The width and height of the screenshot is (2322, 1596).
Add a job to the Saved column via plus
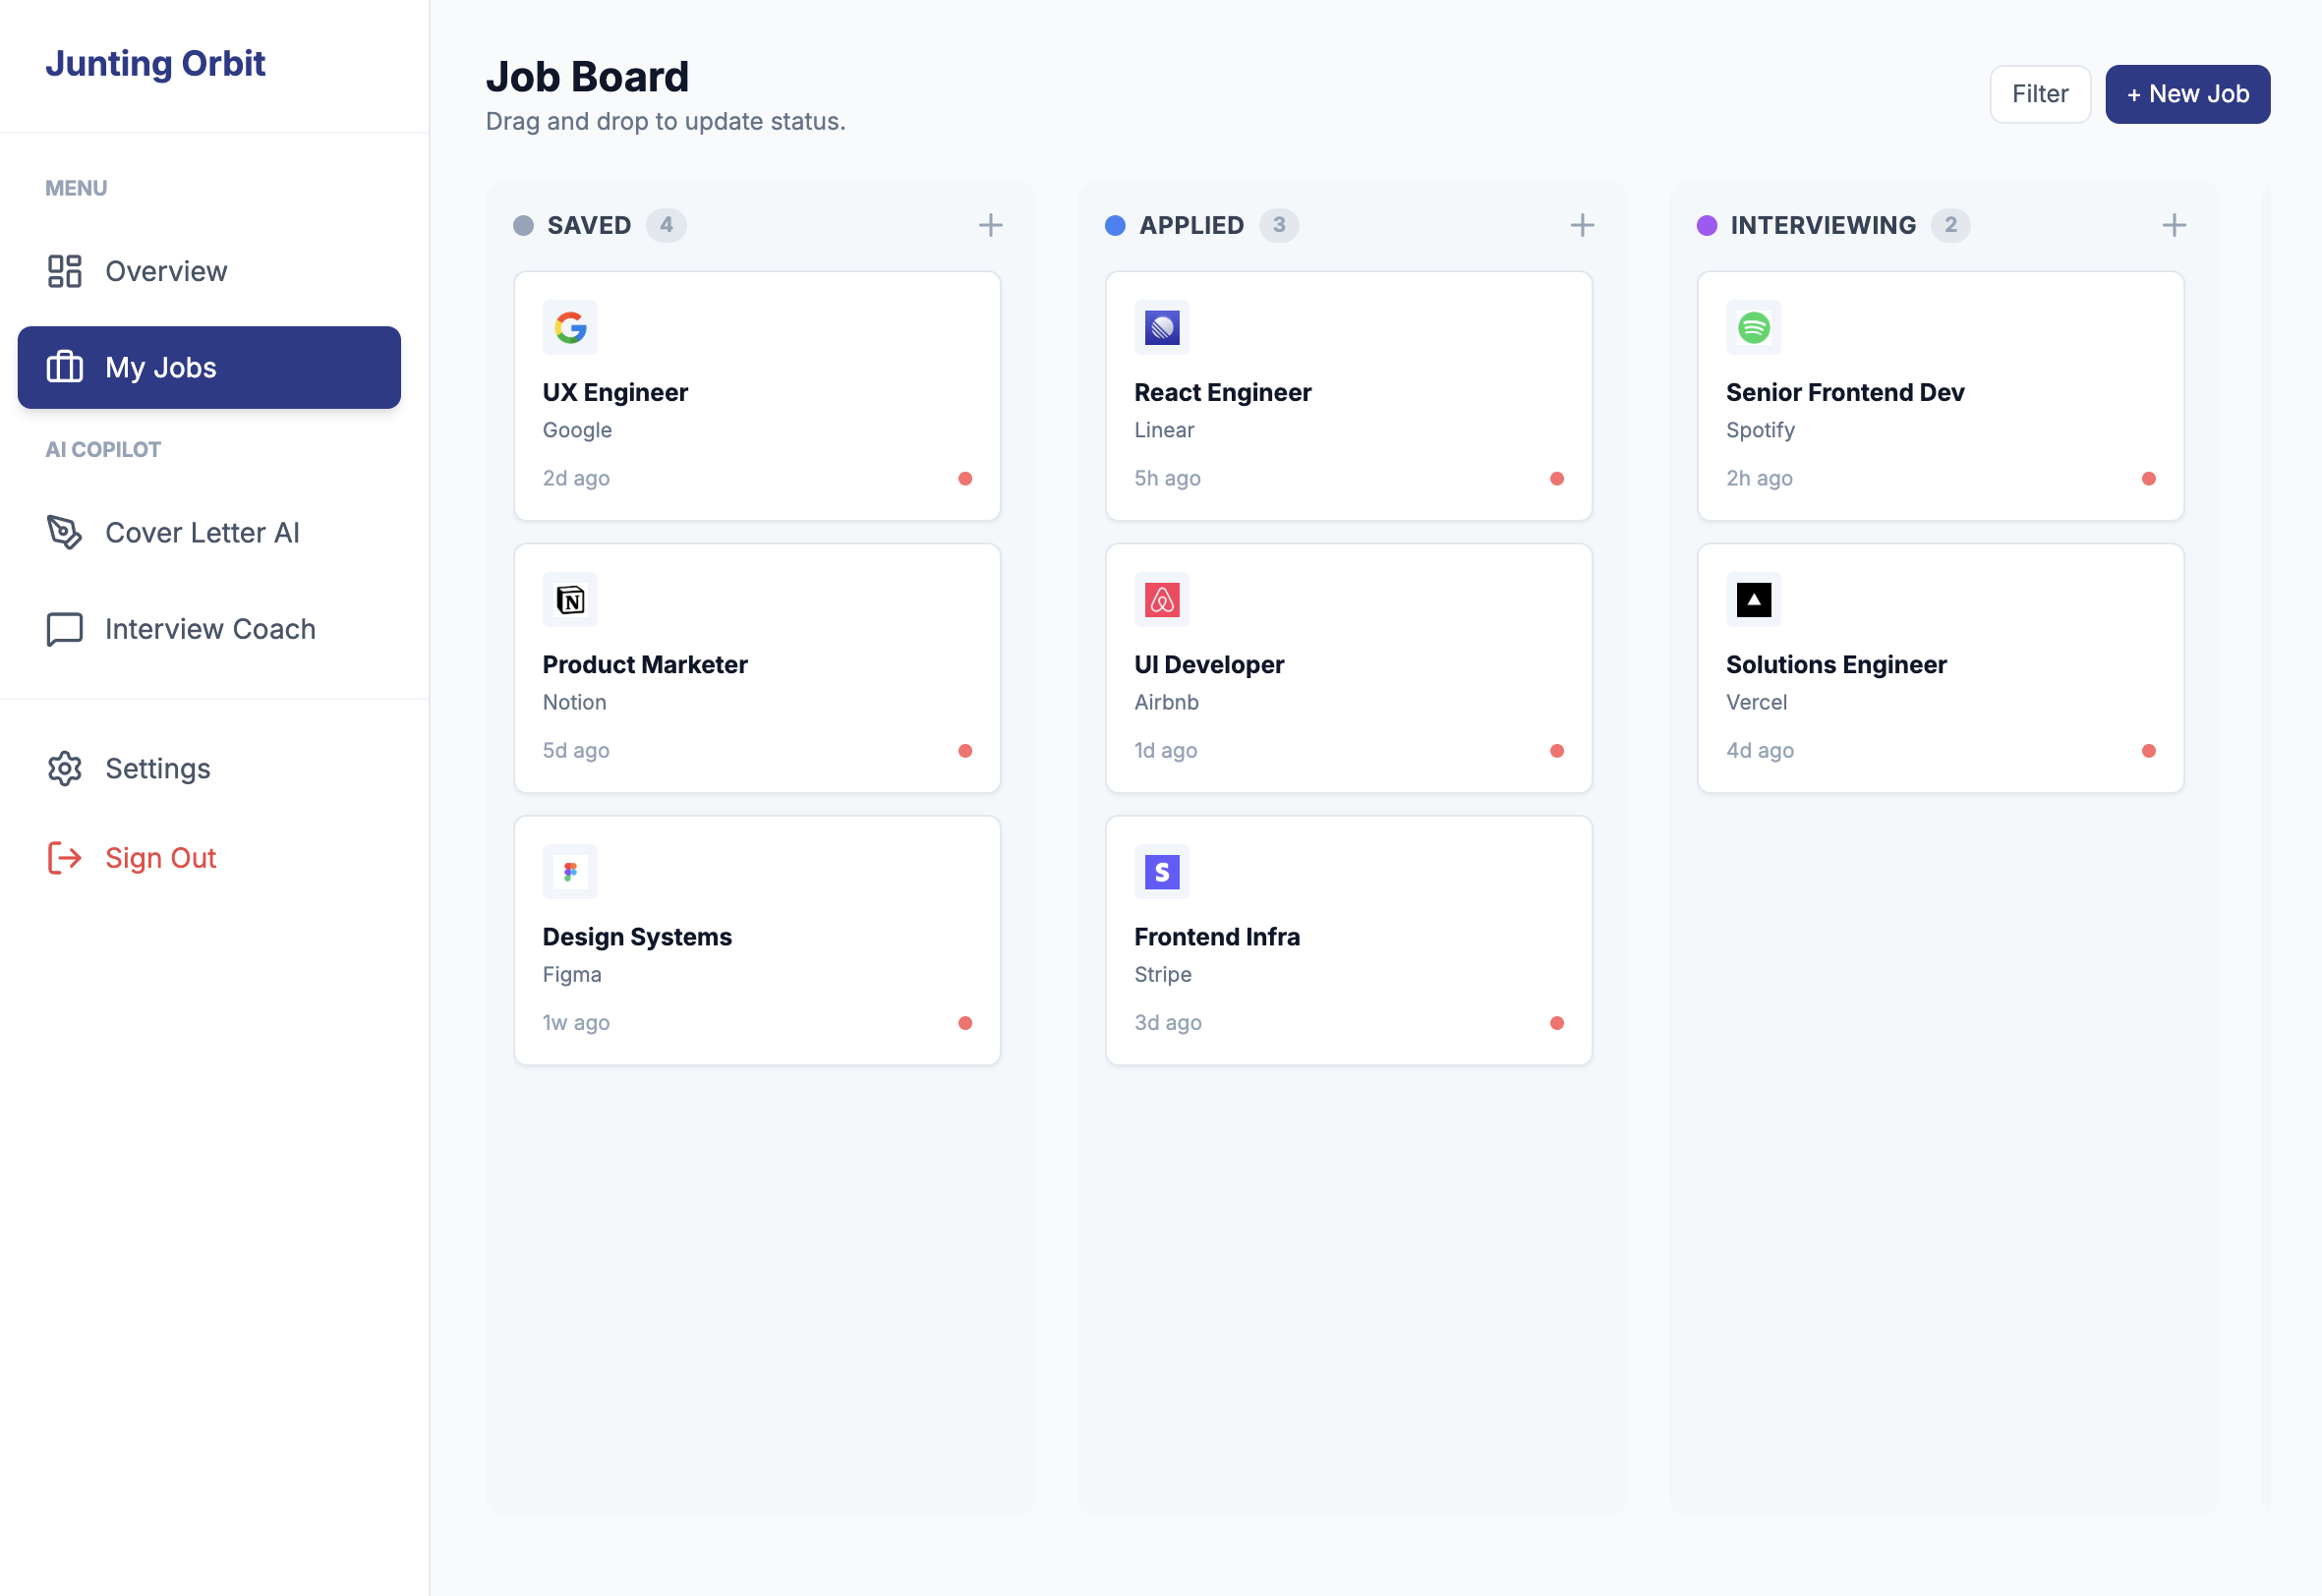(x=990, y=225)
